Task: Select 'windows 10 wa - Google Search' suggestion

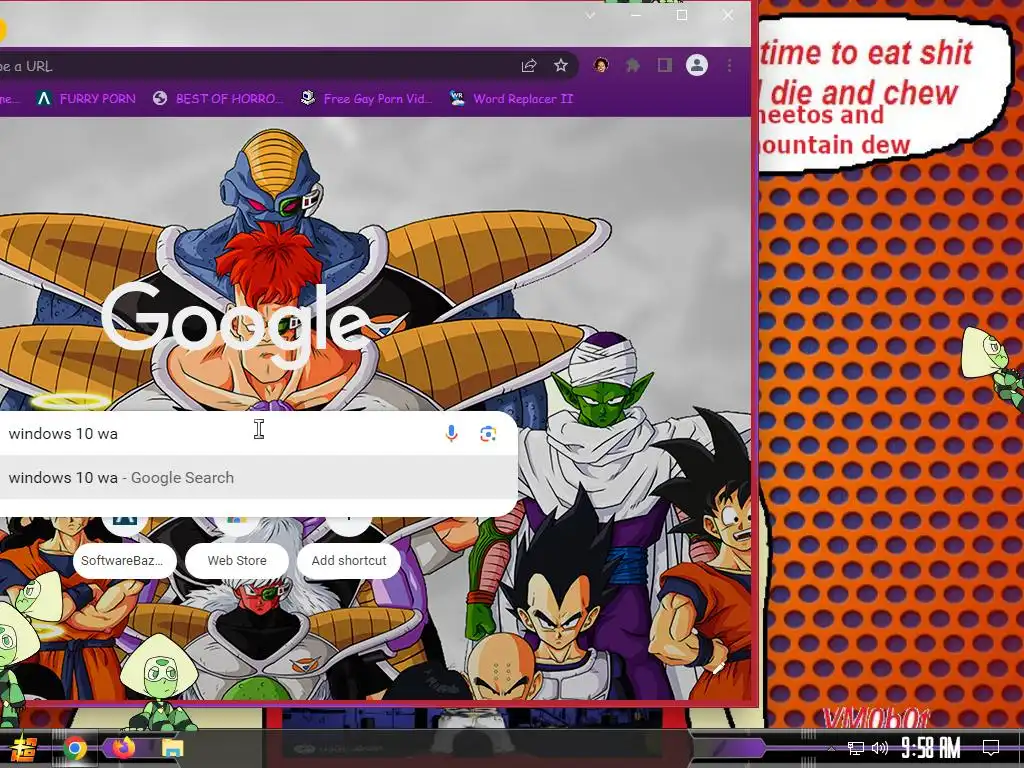Action: [x=259, y=478]
